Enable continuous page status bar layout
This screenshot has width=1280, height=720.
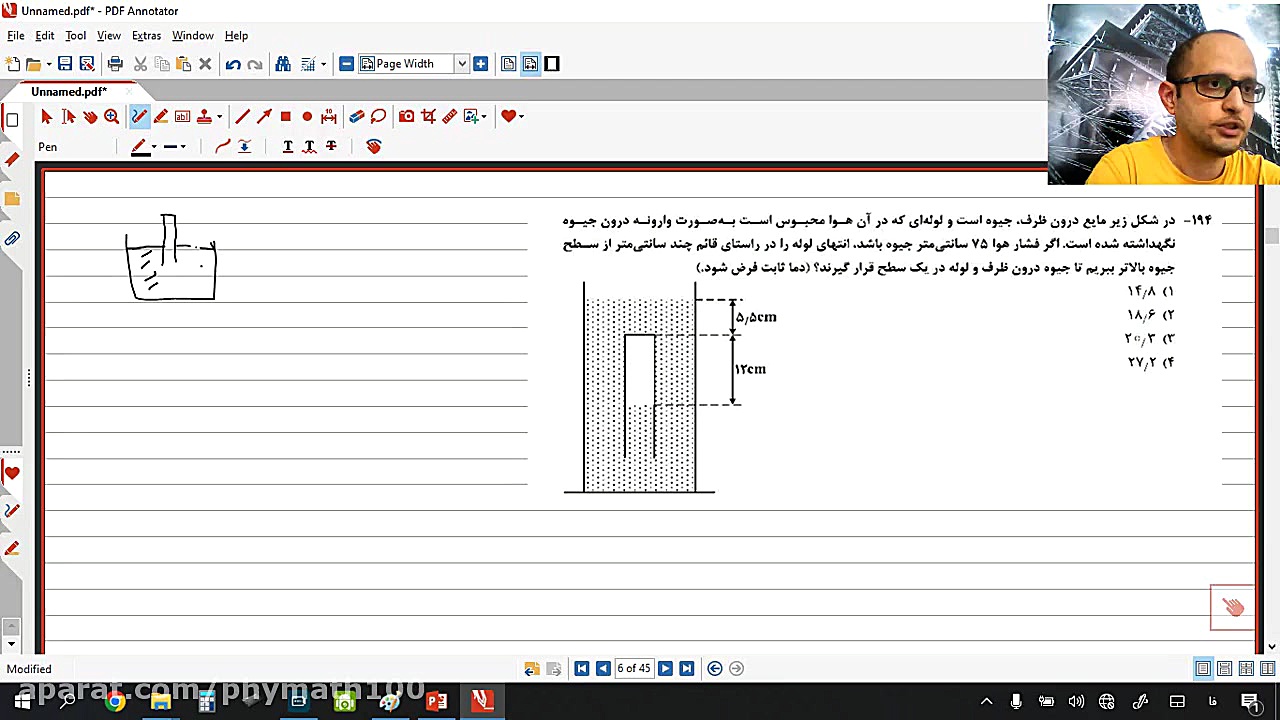coord(1225,669)
